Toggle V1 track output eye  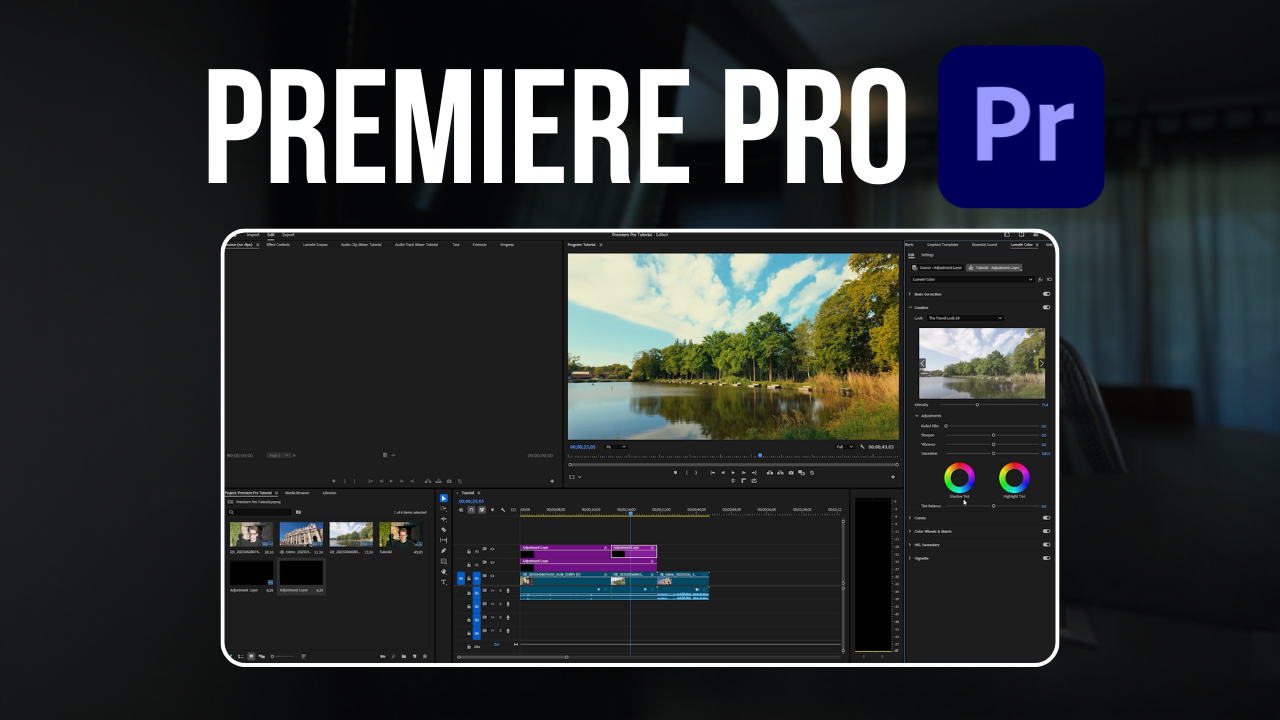pyautogui.click(x=492, y=576)
